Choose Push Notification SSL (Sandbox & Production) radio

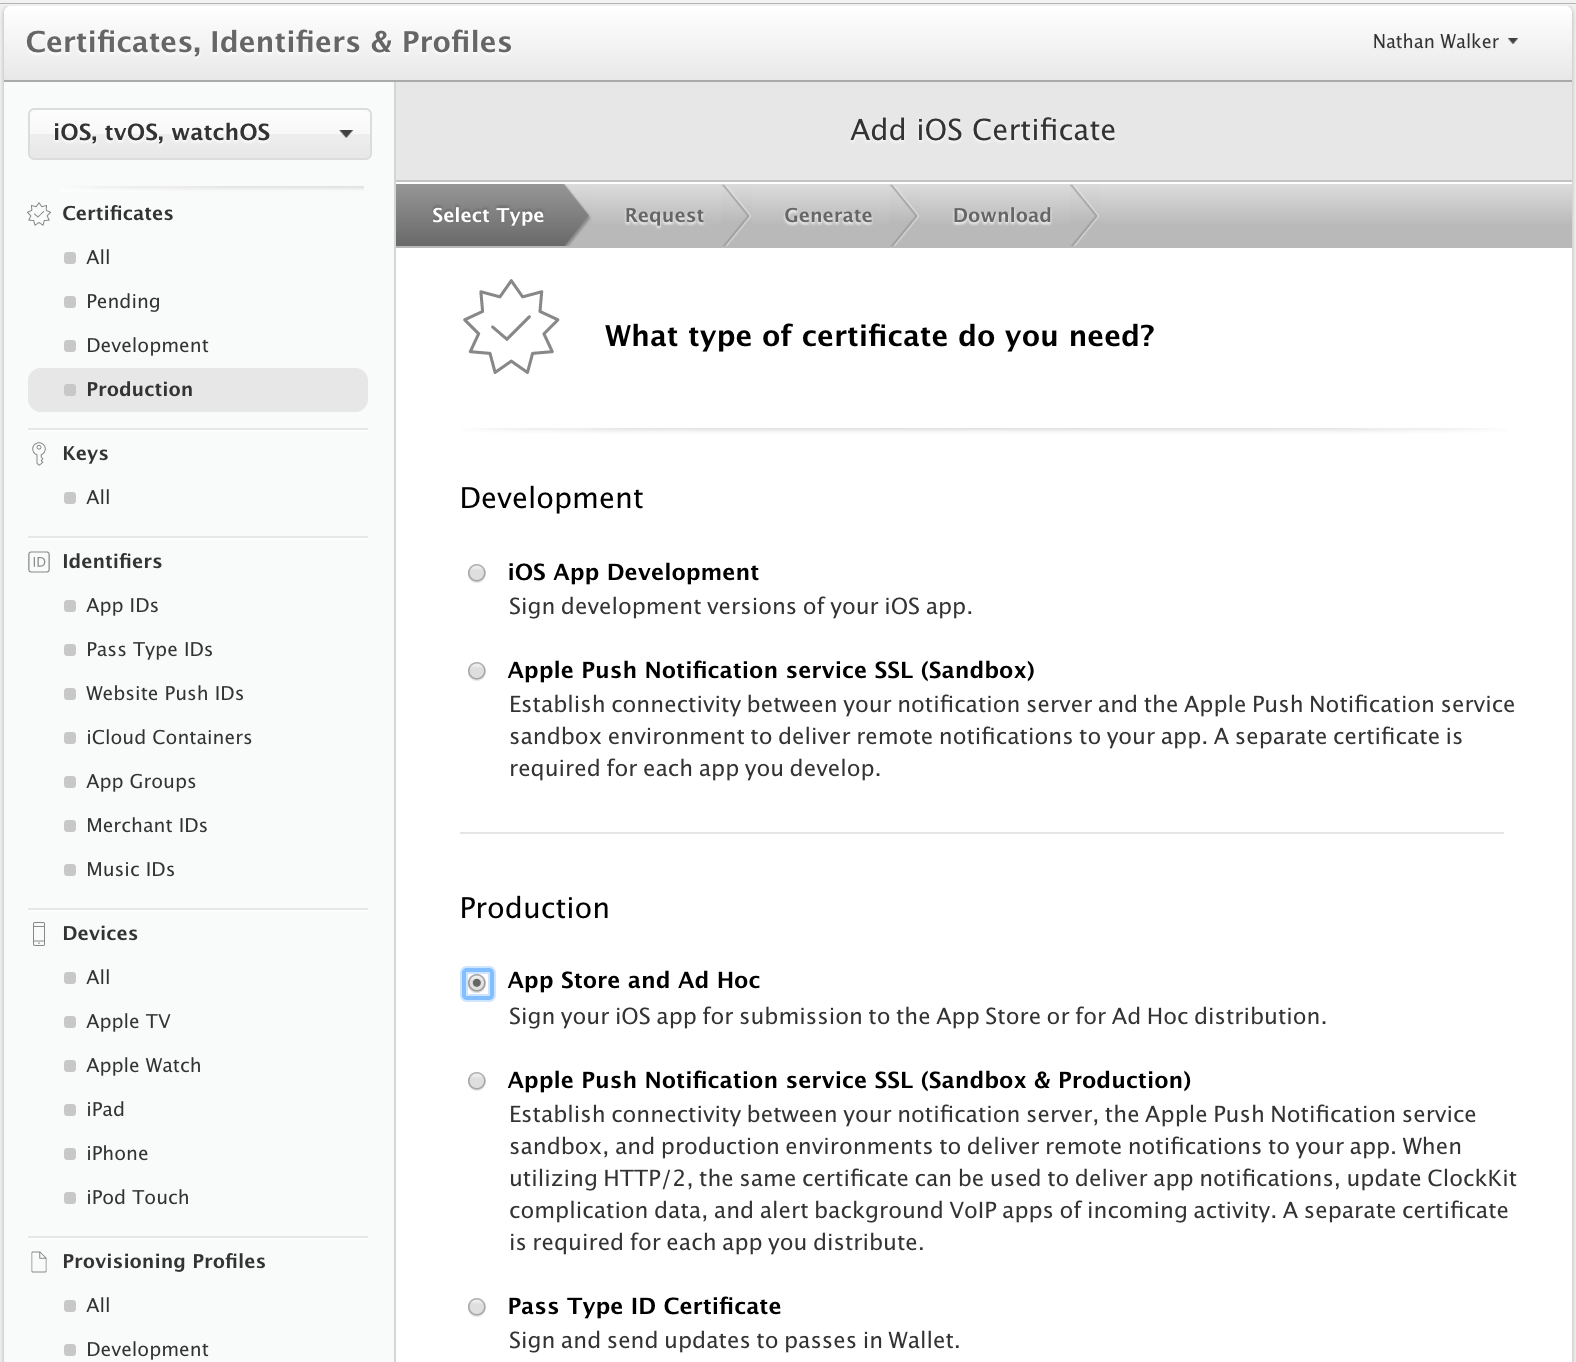[x=477, y=1081]
